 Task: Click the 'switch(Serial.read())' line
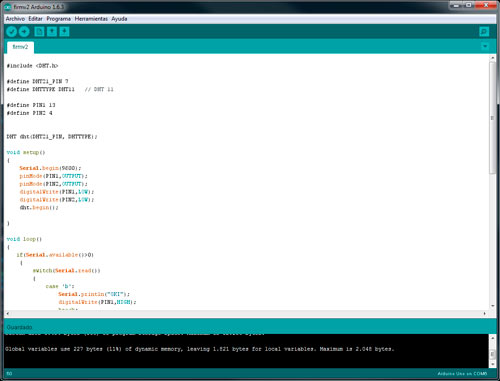[x=66, y=271]
